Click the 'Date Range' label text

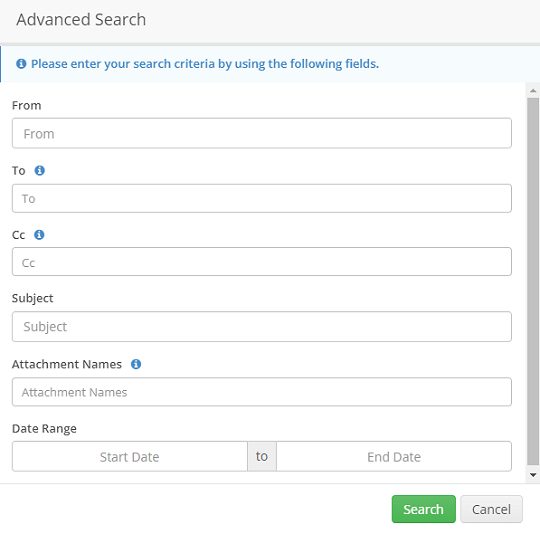click(44, 429)
